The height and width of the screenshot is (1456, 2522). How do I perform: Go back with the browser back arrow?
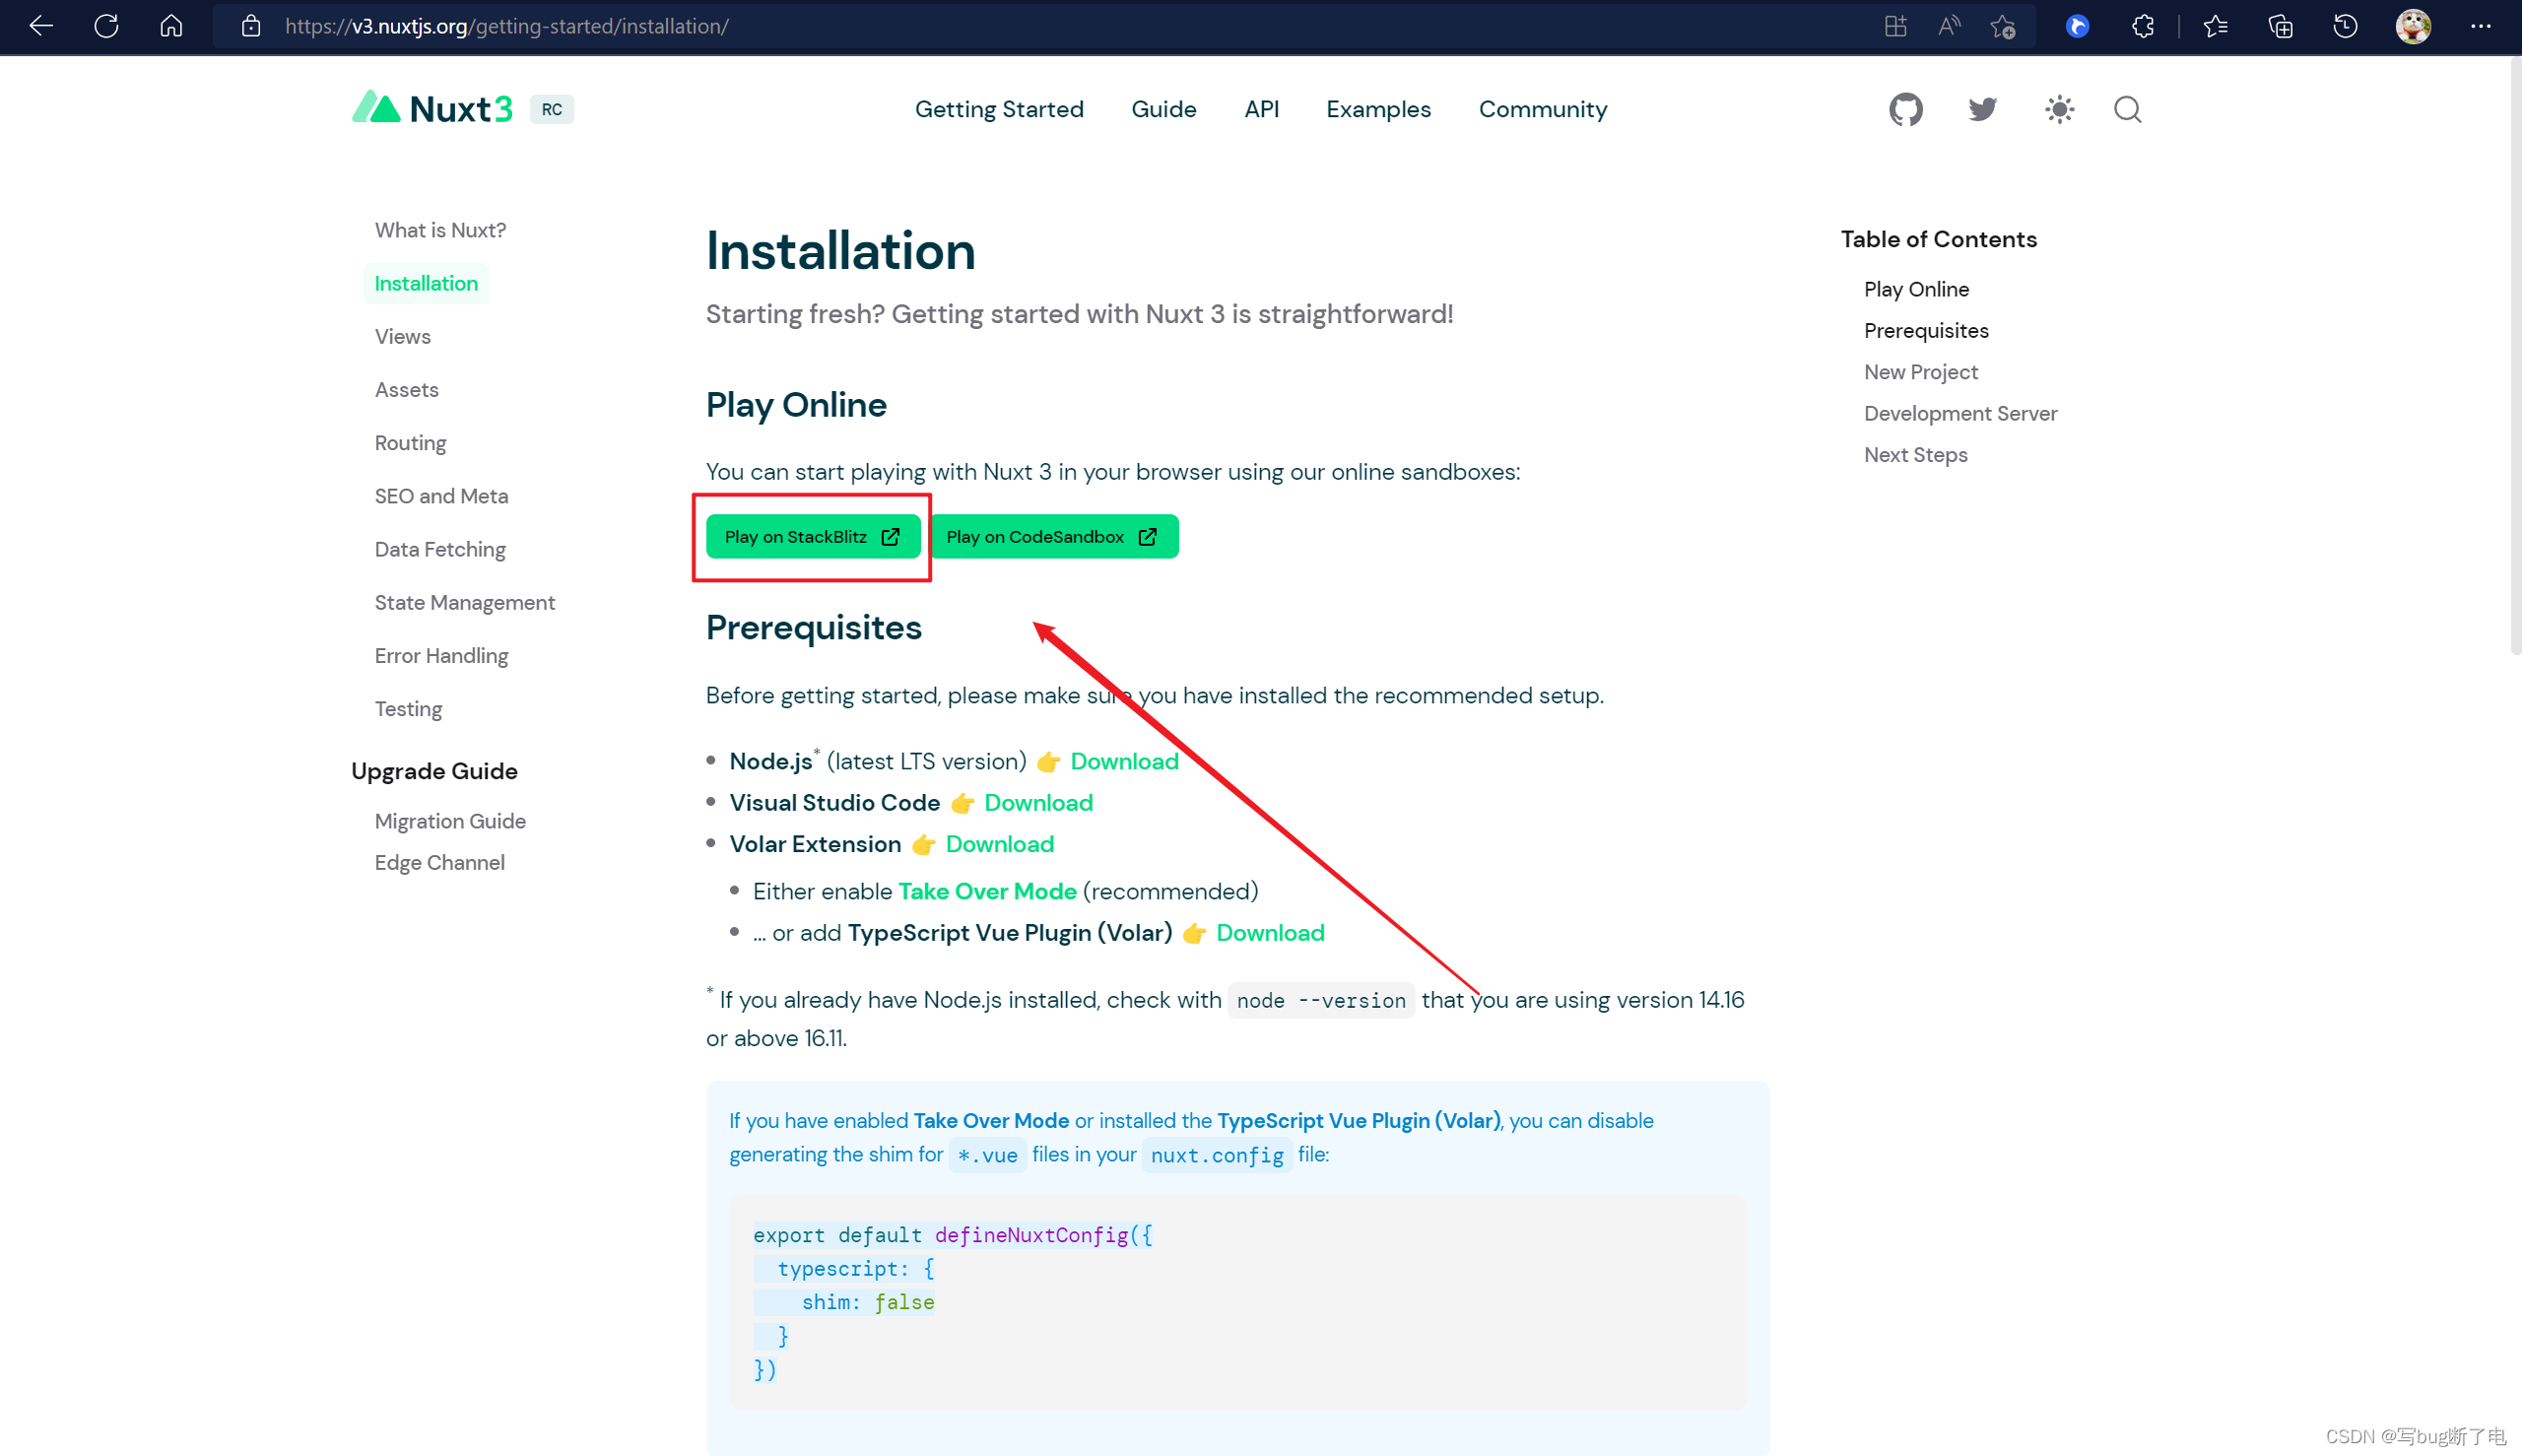point(41,26)
